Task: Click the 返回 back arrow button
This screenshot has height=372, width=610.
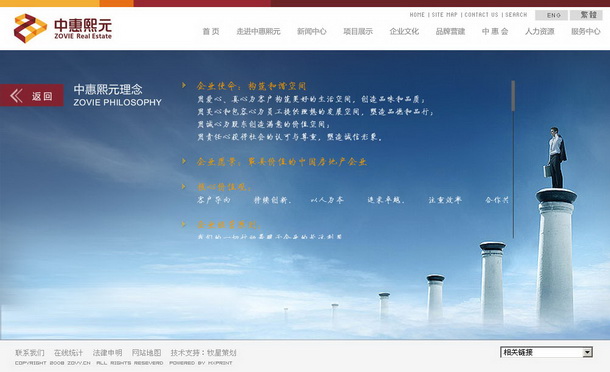Action: click(x=32, y=95)
